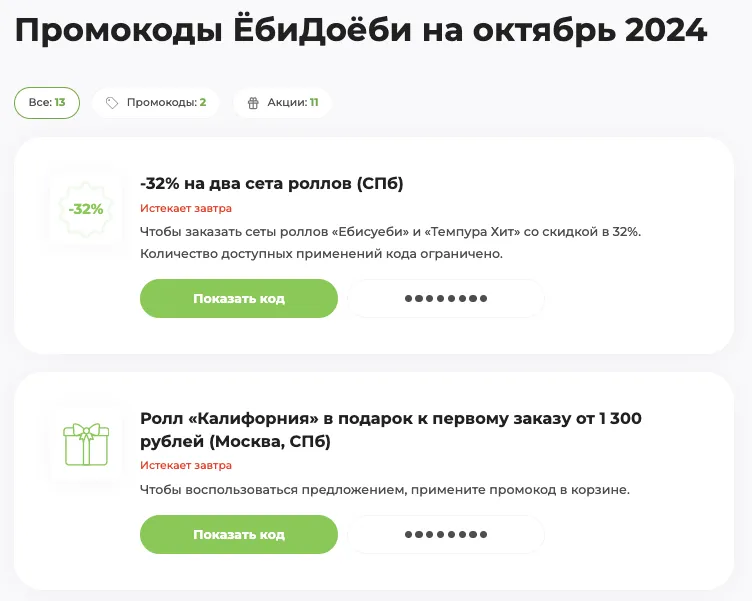Image resolution: width=752 pixels, height=601 pixels.
Task: Click the green gift box icon
Action: (x=86, y=444)
